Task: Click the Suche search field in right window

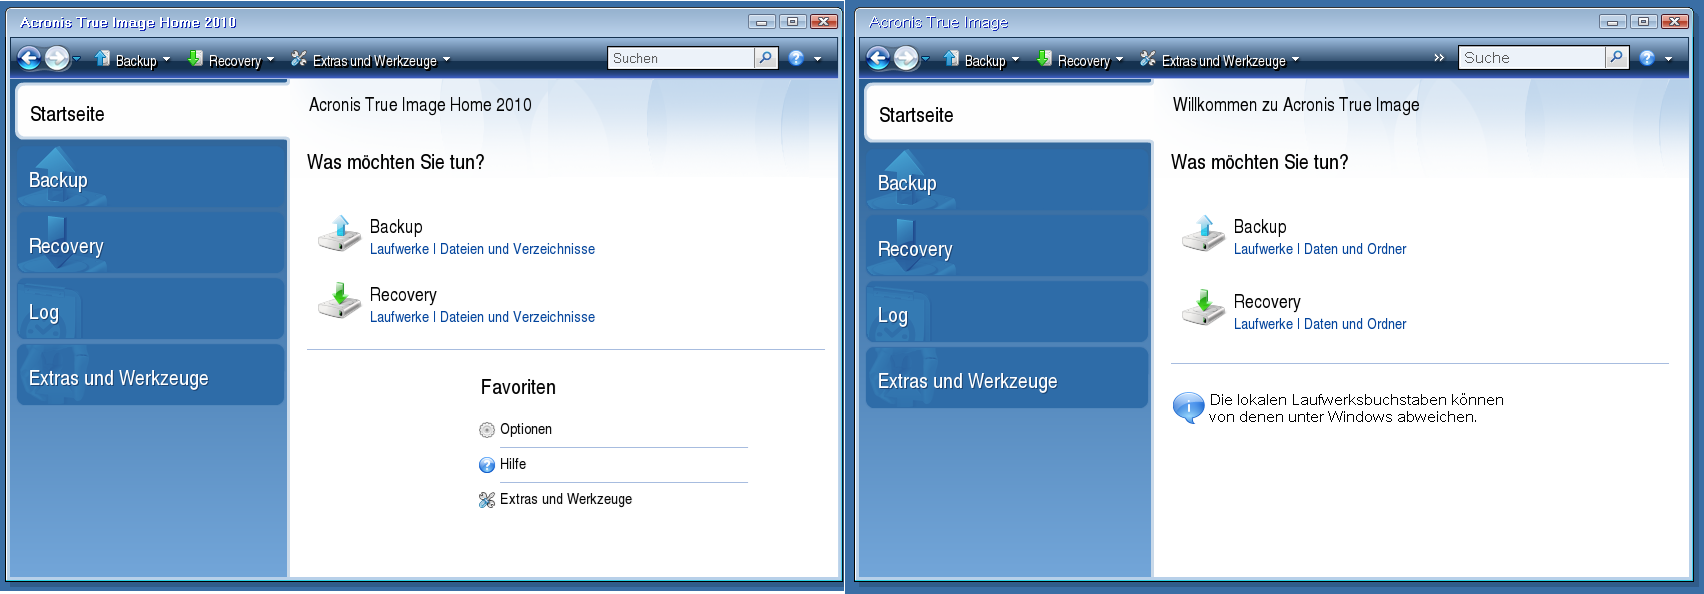Action: [x=1532, y=58]
